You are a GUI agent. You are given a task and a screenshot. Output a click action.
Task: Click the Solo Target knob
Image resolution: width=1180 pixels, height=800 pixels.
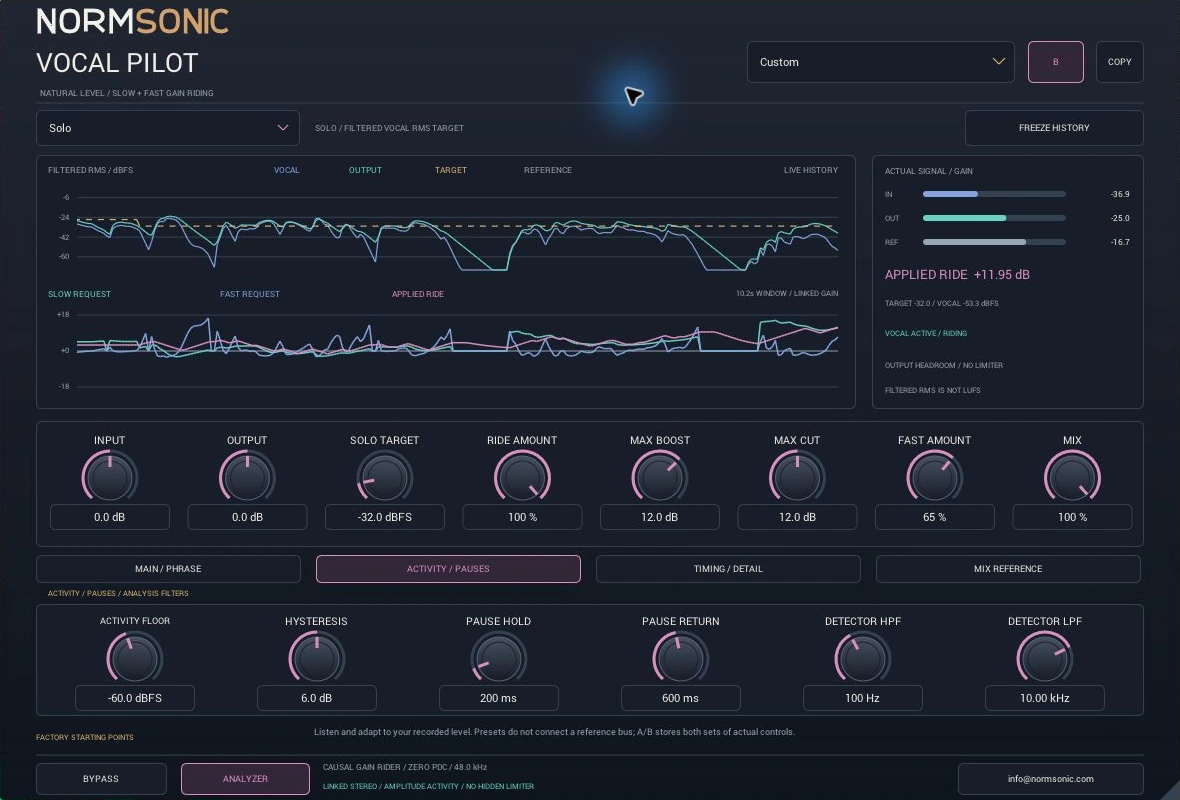coord(385,477)
